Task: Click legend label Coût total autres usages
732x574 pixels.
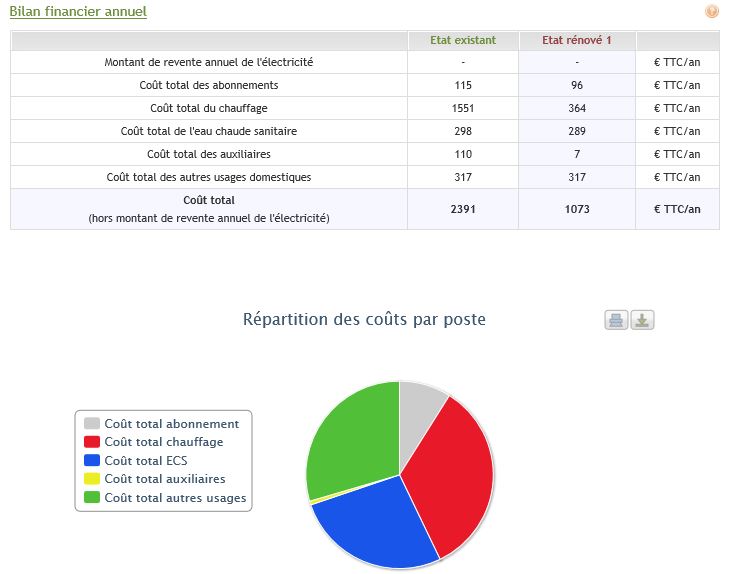Action: pyautogui.click(x=175, y=498)
